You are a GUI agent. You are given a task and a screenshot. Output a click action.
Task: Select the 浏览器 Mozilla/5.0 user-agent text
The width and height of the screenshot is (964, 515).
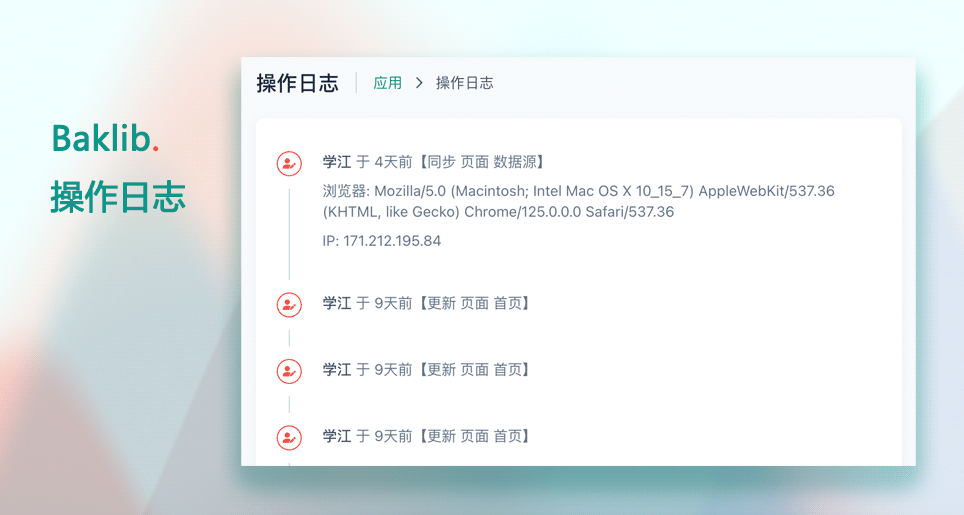tap(579, 202)
